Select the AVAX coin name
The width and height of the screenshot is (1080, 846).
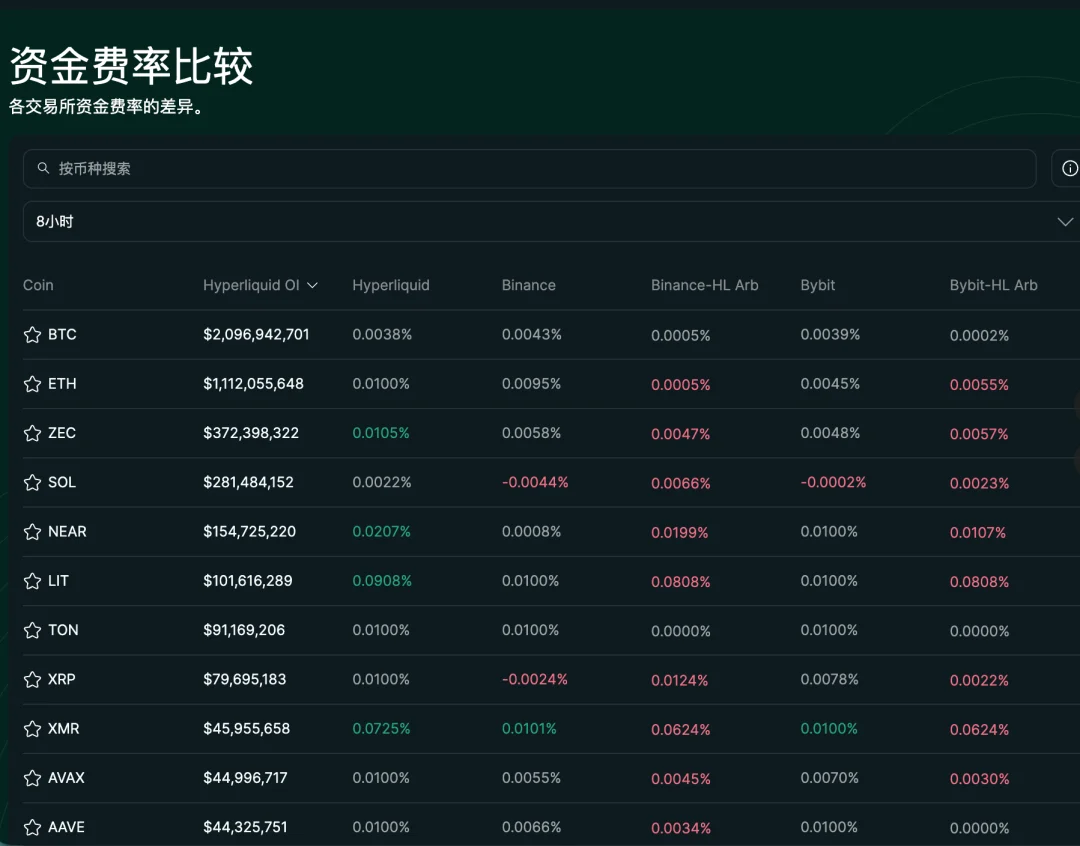pyautogui.click(x=66, y=778)
